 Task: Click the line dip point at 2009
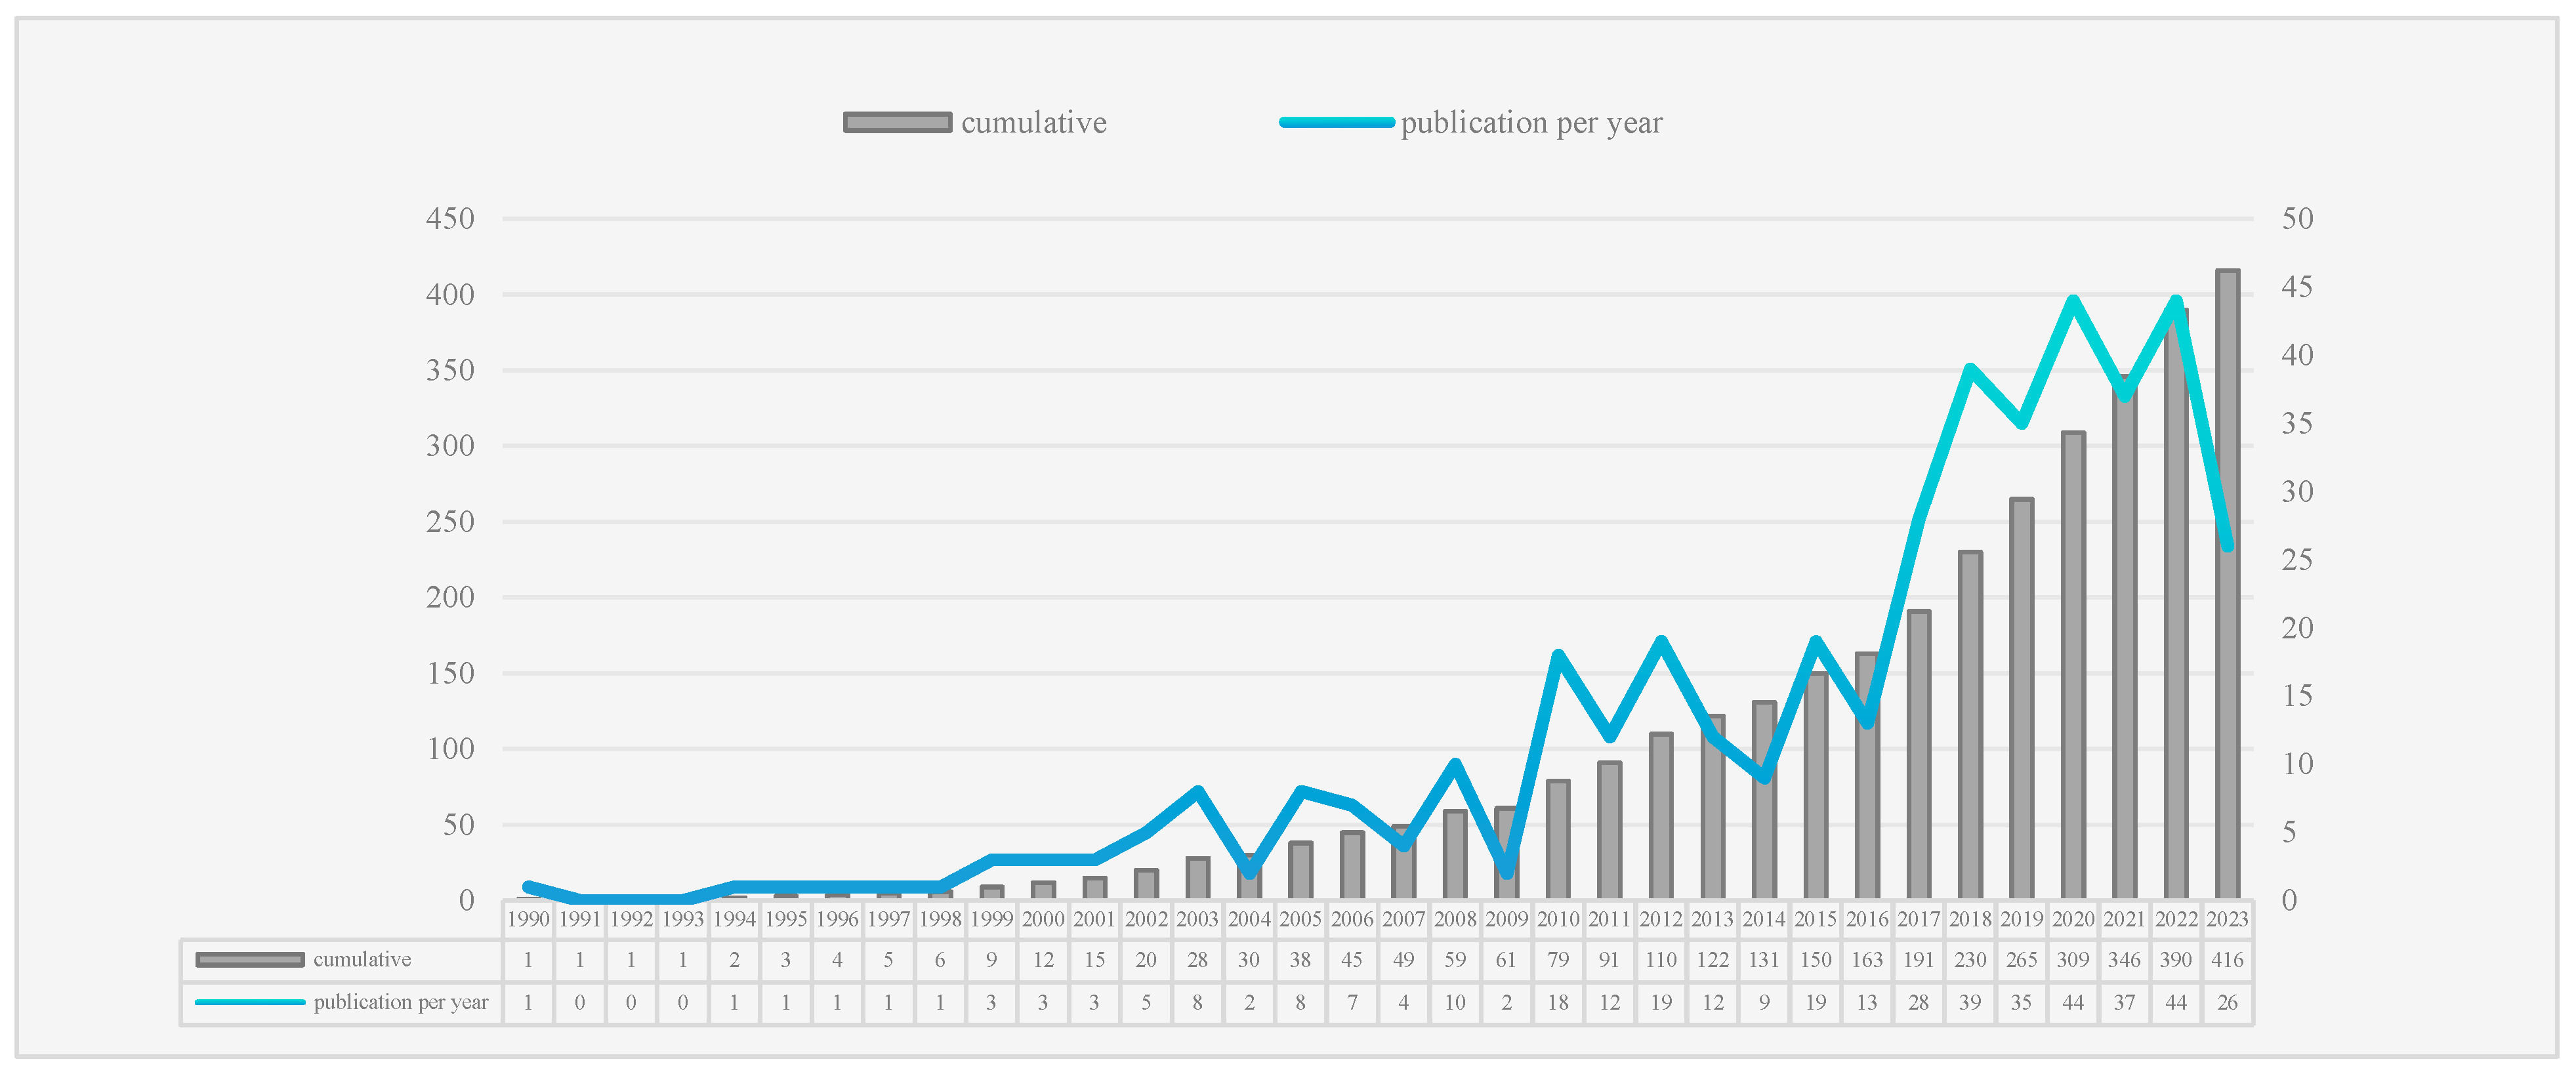coord(1507,872)
